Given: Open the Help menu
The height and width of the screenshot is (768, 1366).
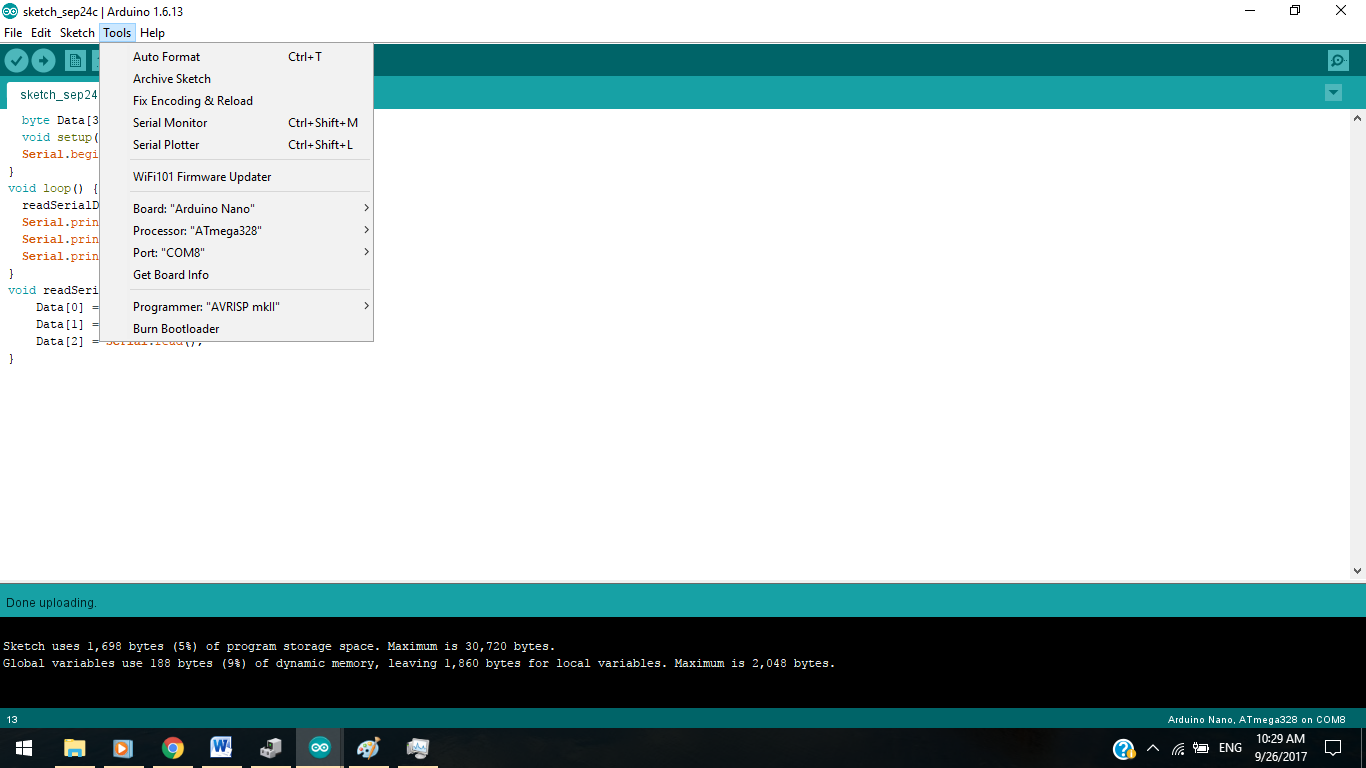Looking at the screenshot, I should [x=152, y=33].
